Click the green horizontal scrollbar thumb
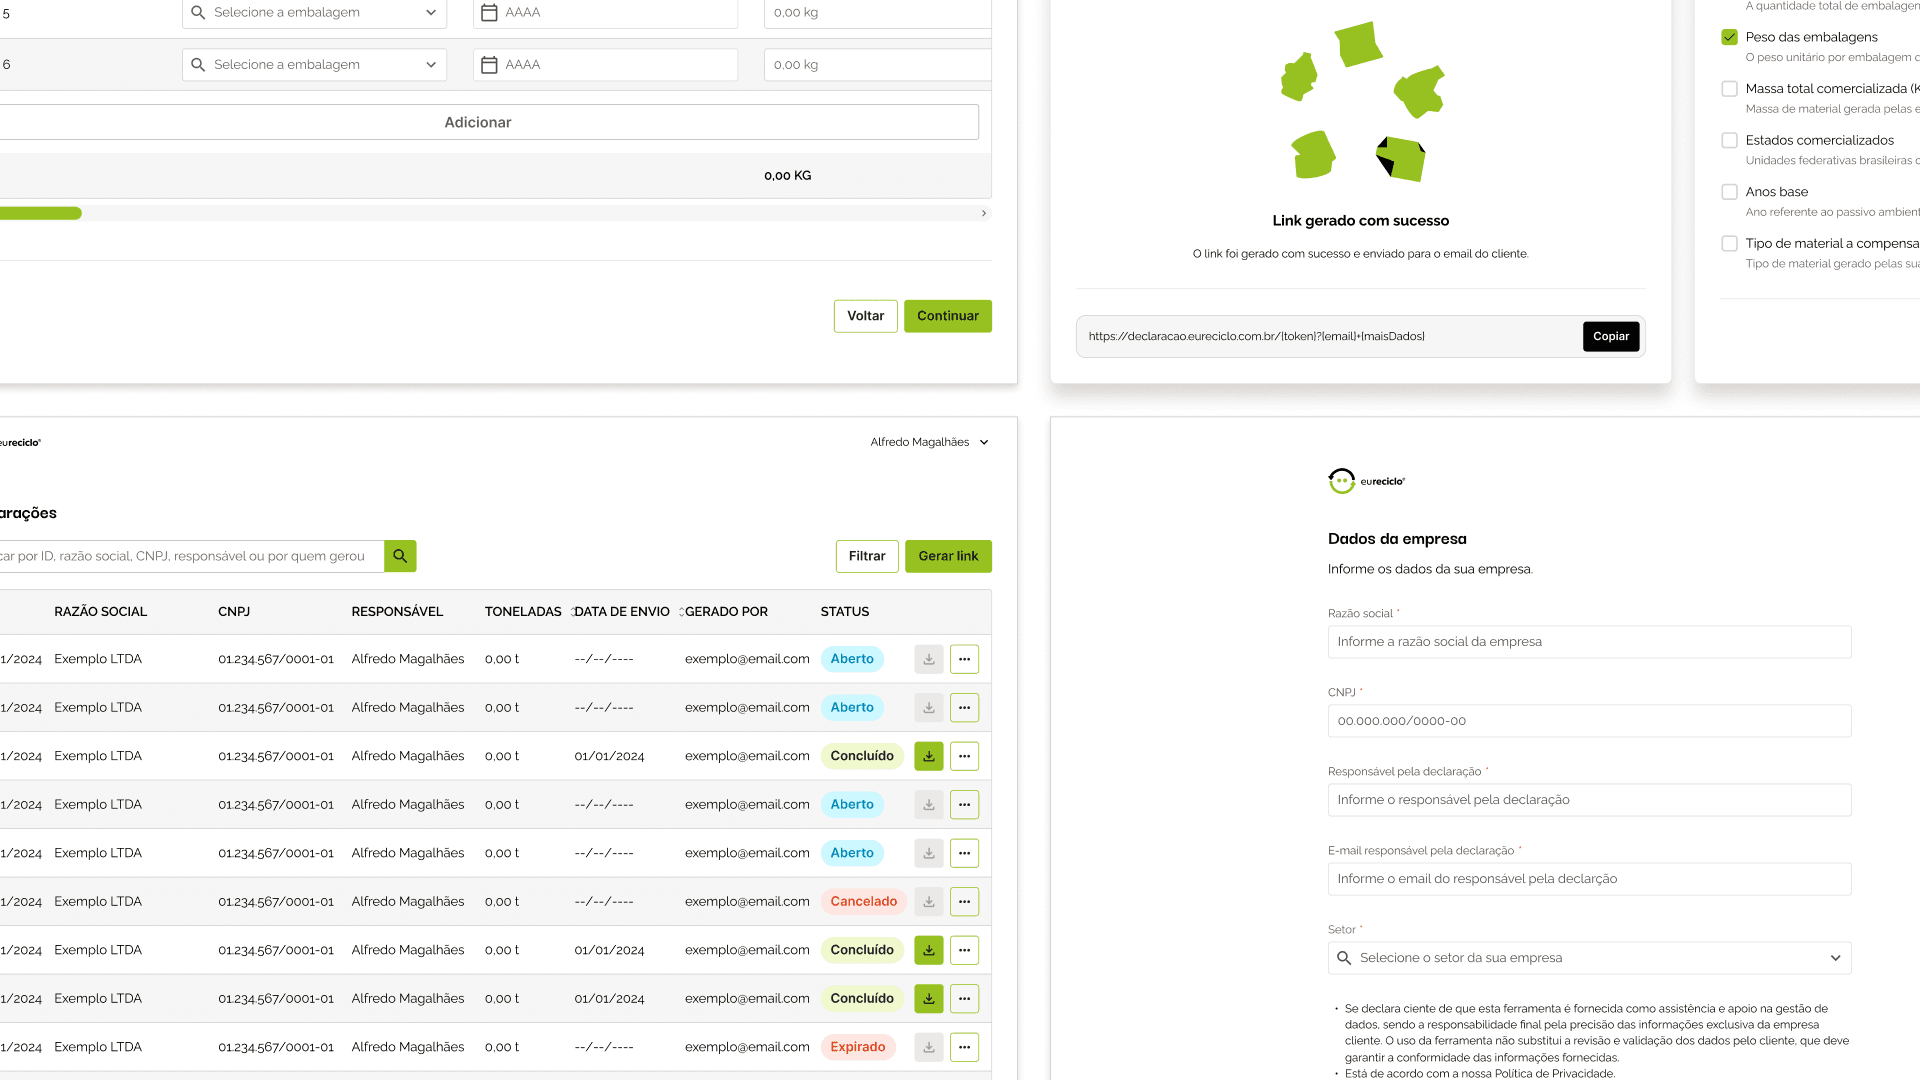Image resolution: width=1920 pixels, height=1080 pixels. 40,213
